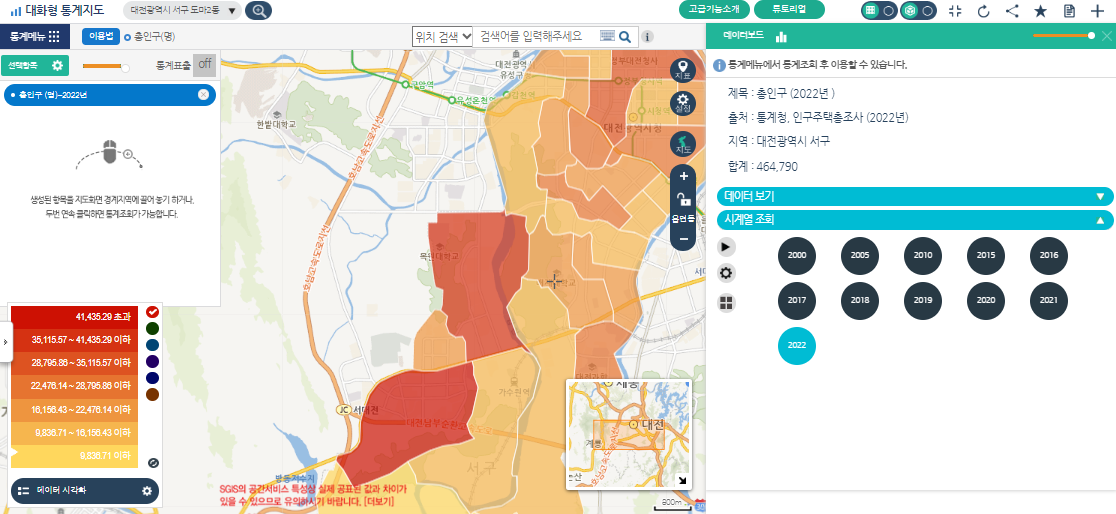Toggle the 통계표출 off switch

click(204, 65)
